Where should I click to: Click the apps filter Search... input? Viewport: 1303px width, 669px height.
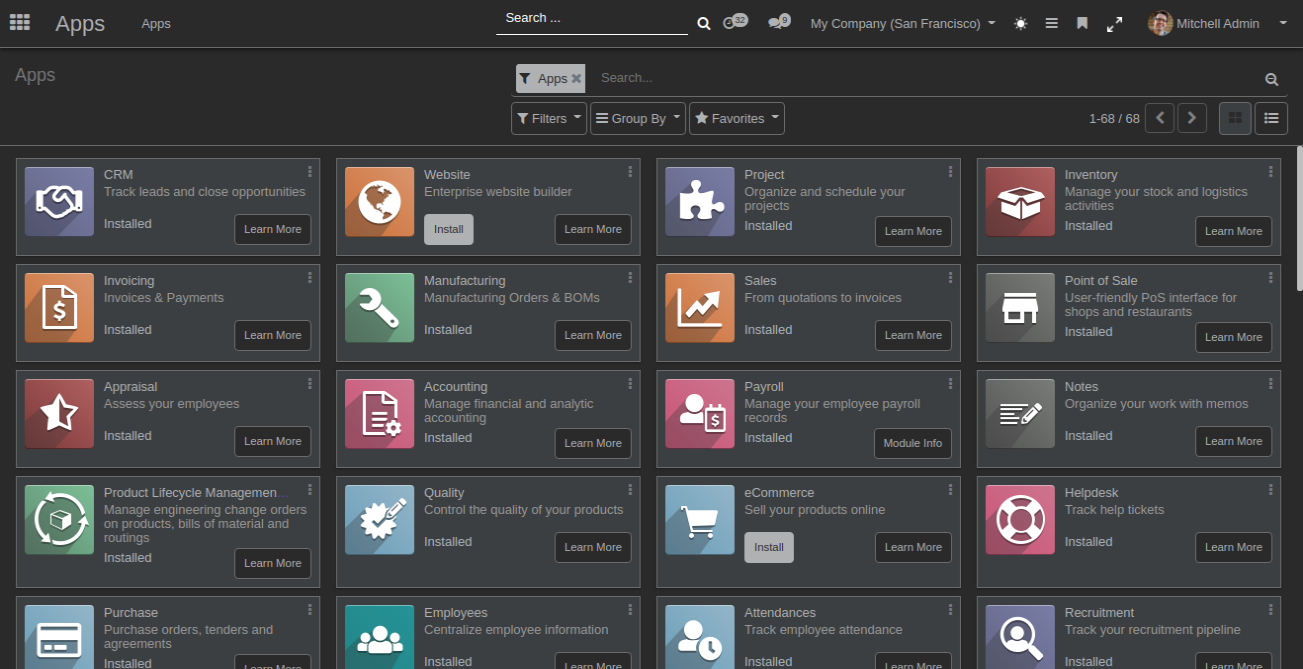(x=925, y=78)
